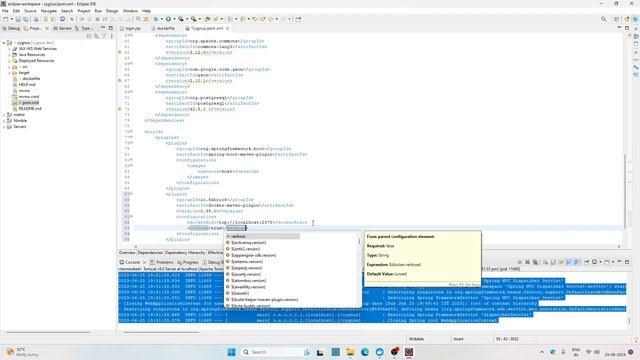Click the Save toolbar icon
The width and height of the screenshot is (640, 360).
point(18,19)
